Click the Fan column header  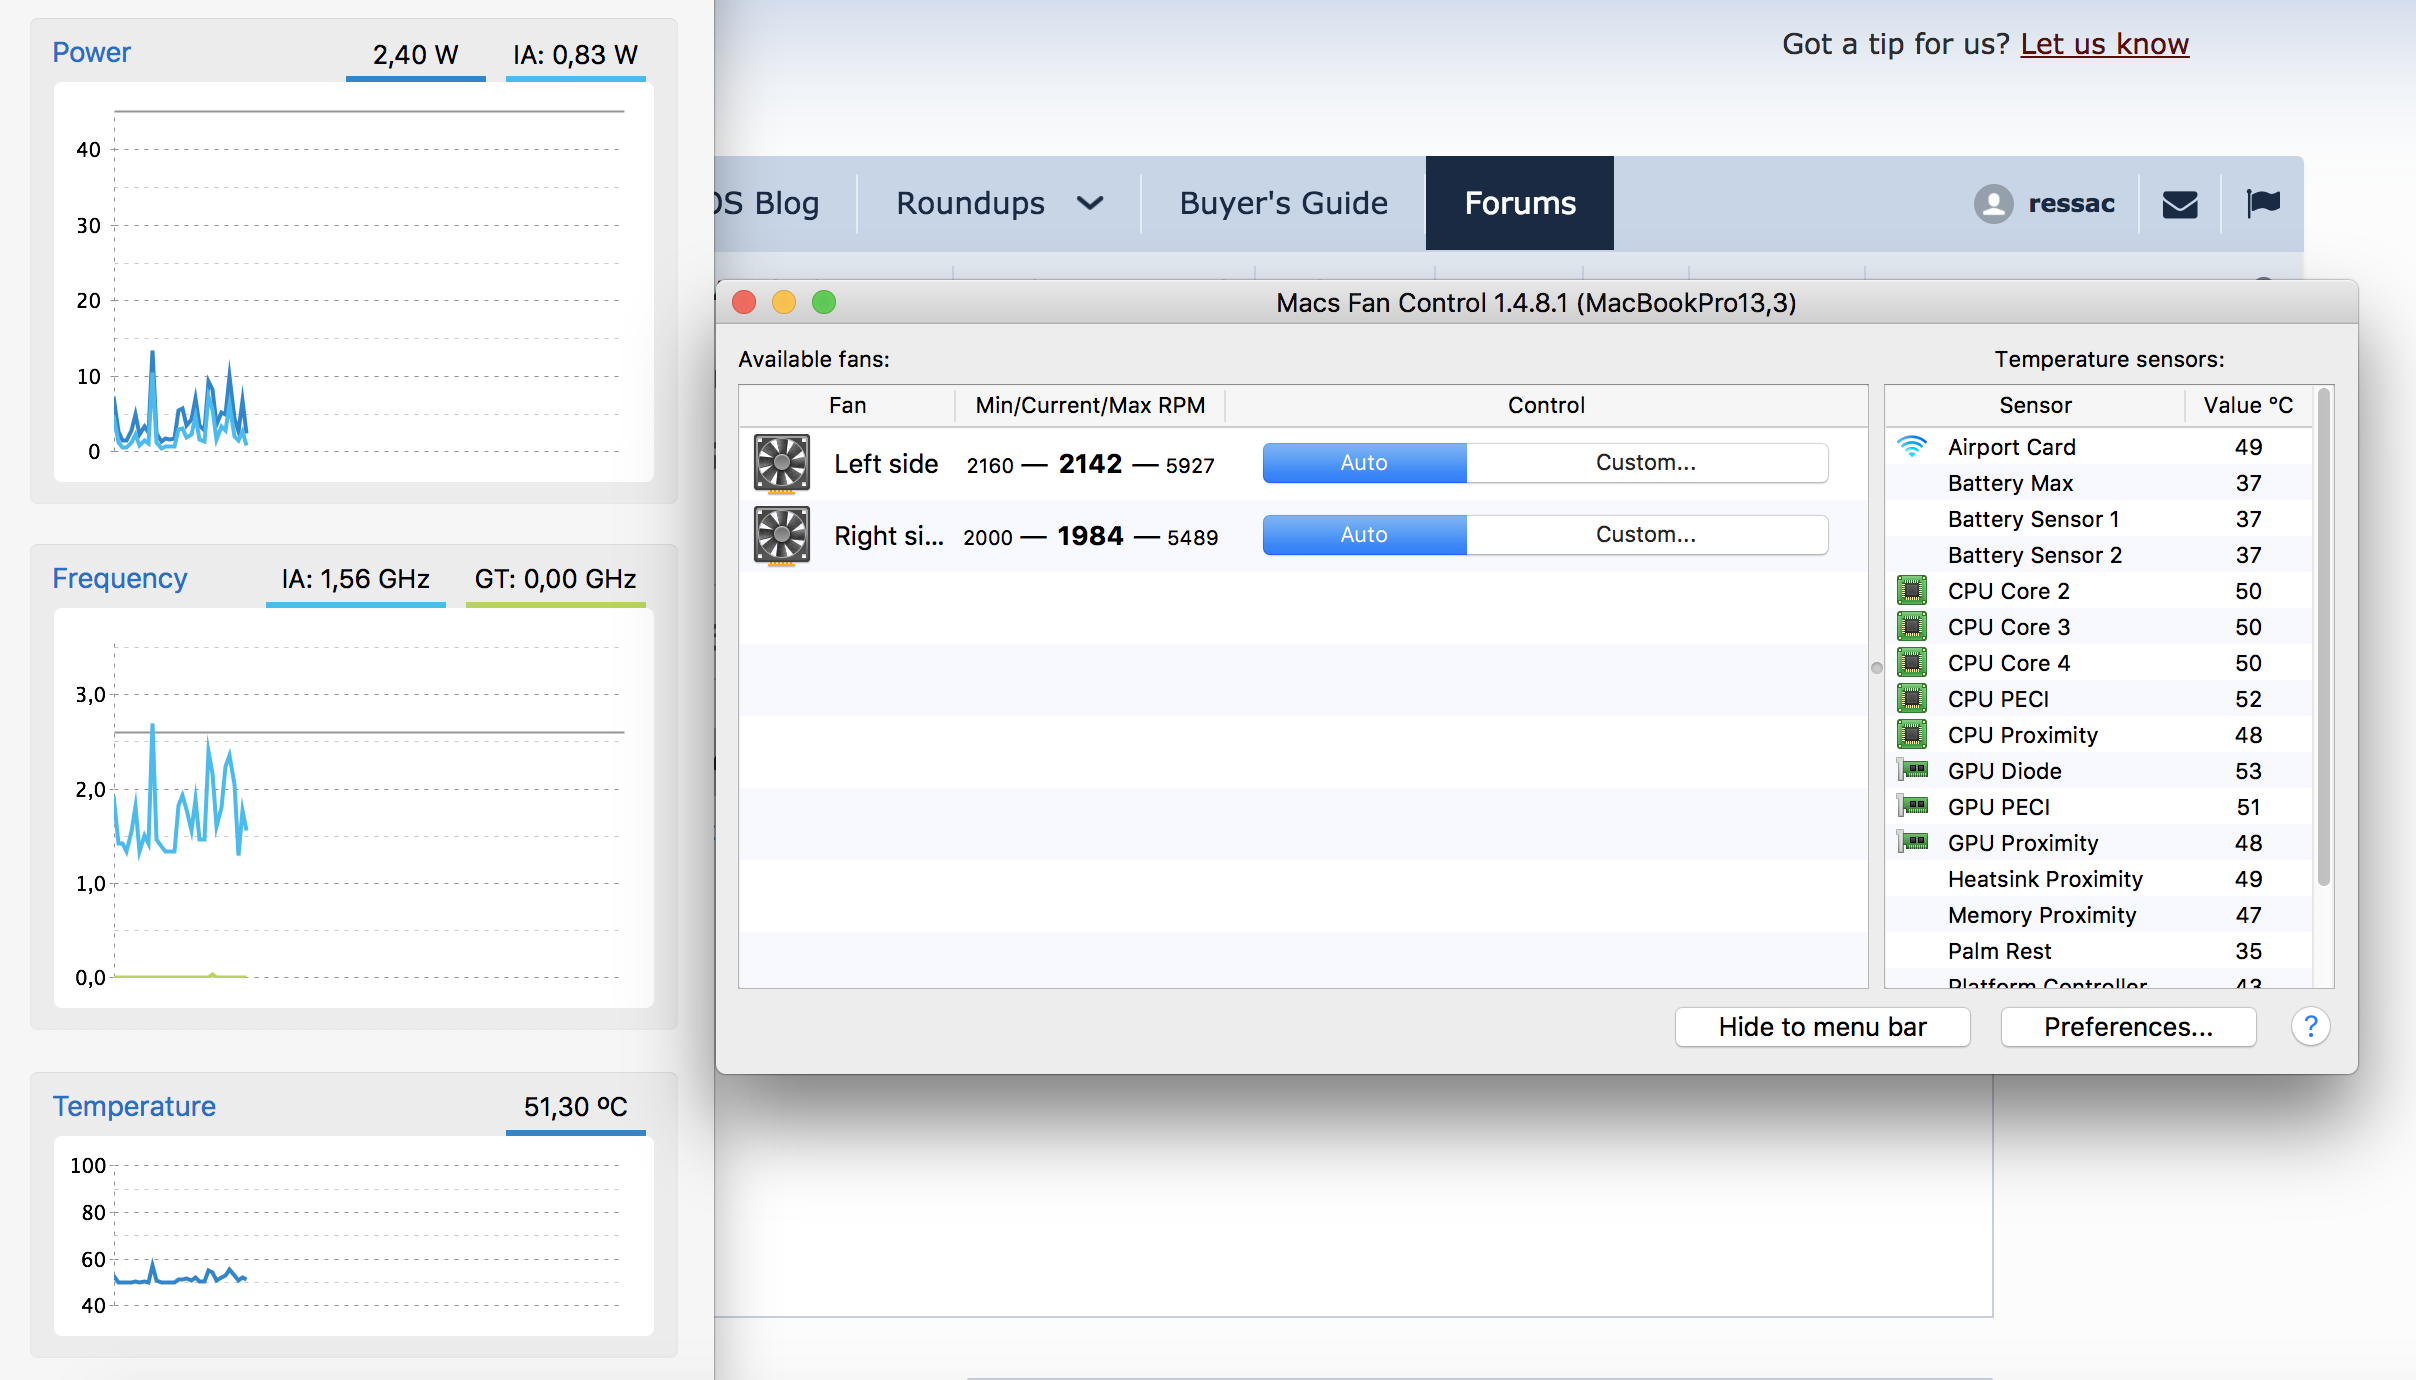click(847, 405)
